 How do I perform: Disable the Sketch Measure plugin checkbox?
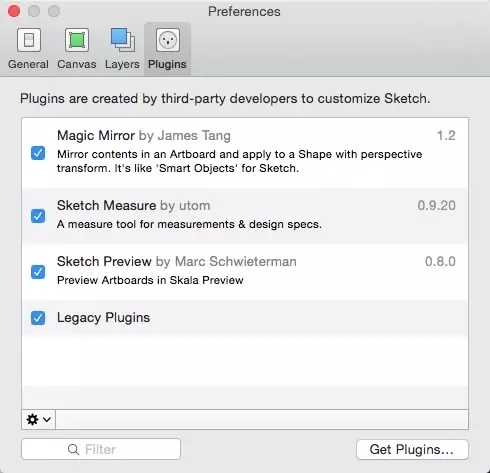38,216
